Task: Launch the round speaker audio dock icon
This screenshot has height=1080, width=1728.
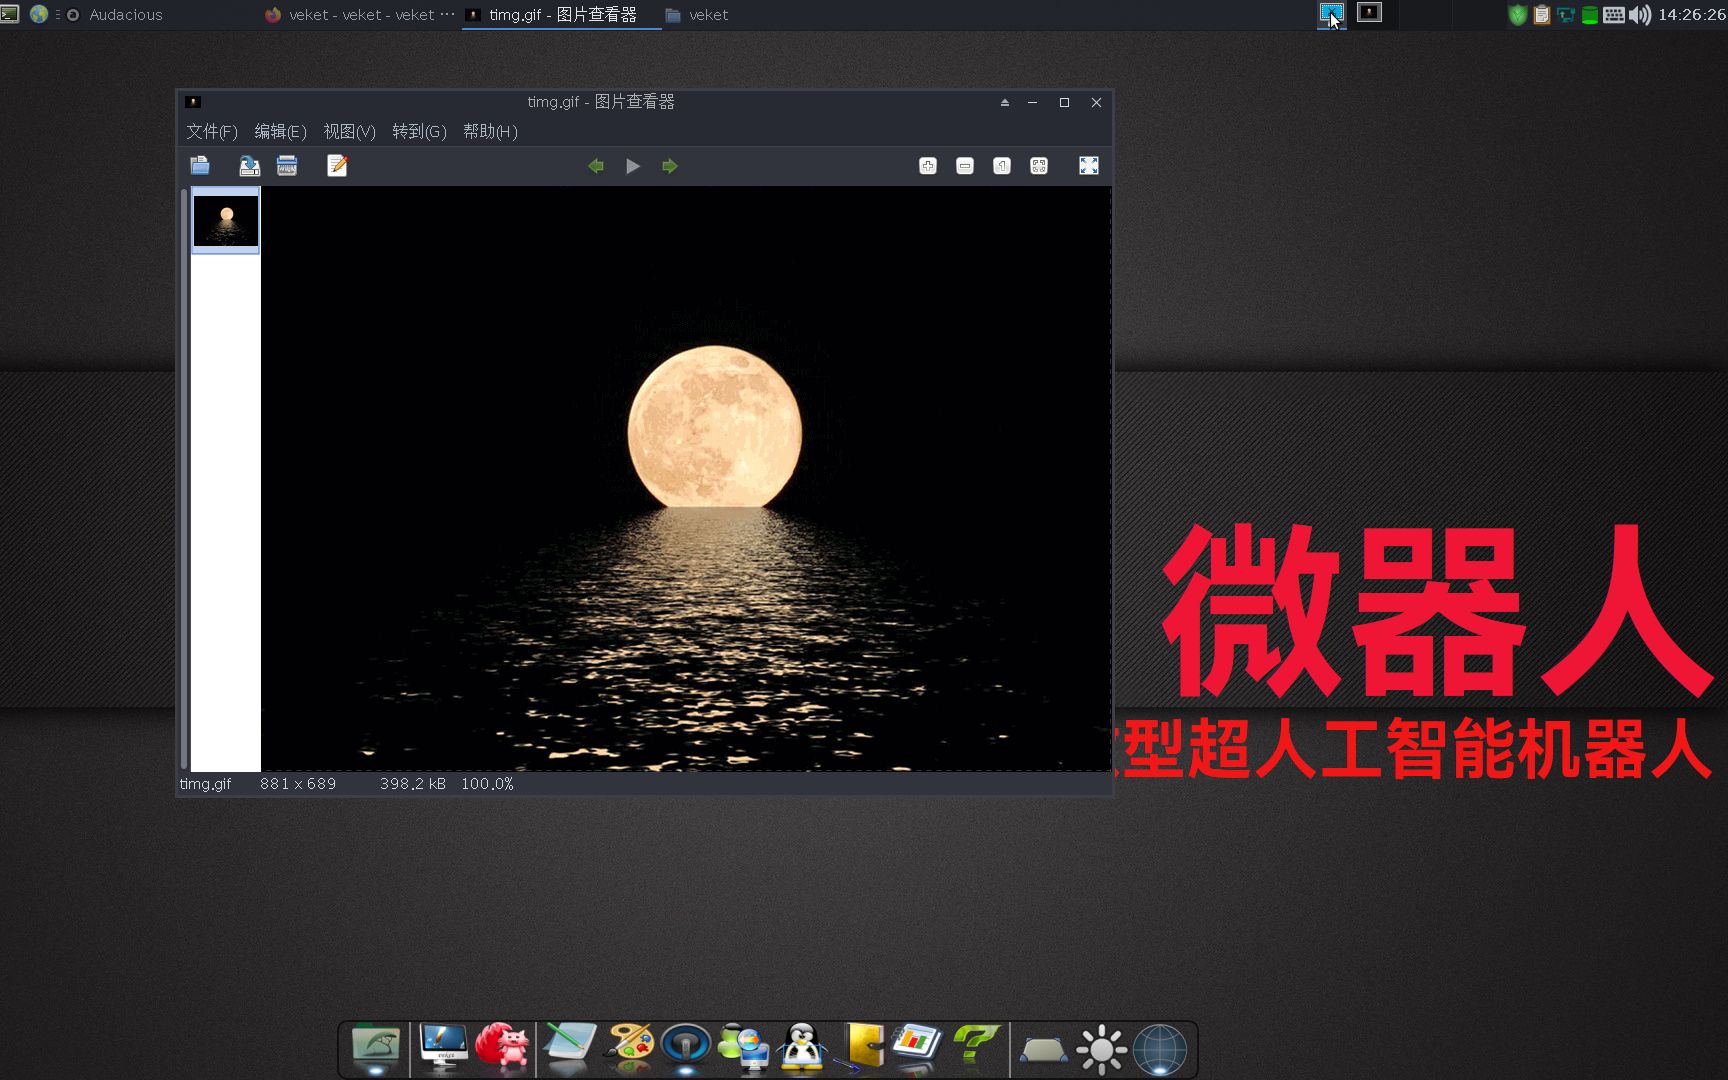Action: pos(686,1046)
